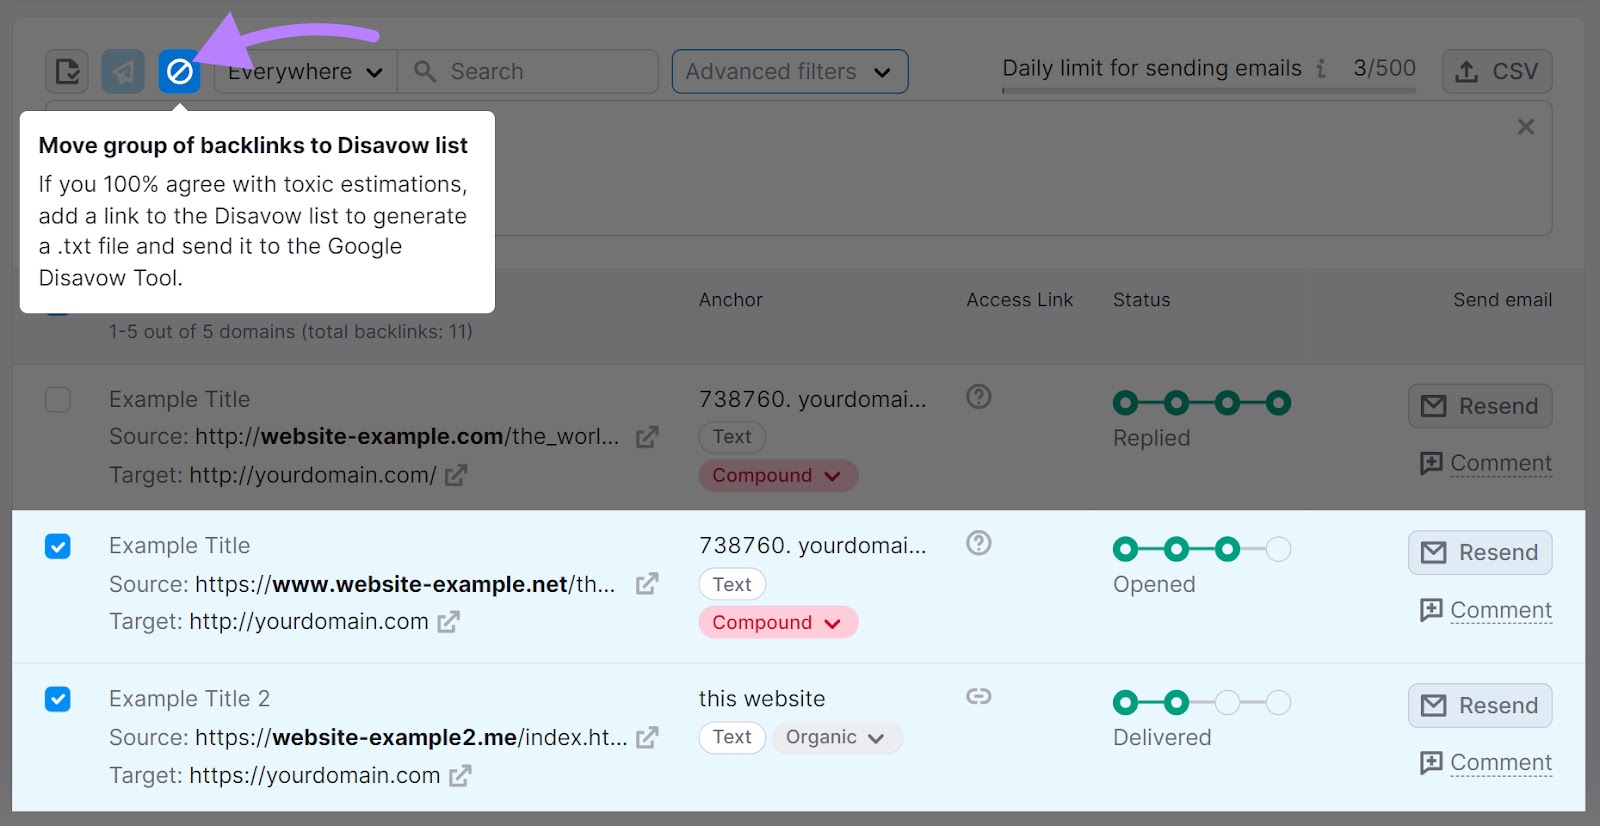Uncheck the website-example.net row checkbox
This screenshot has height=826, width=1600.
(x=58, y=546)
